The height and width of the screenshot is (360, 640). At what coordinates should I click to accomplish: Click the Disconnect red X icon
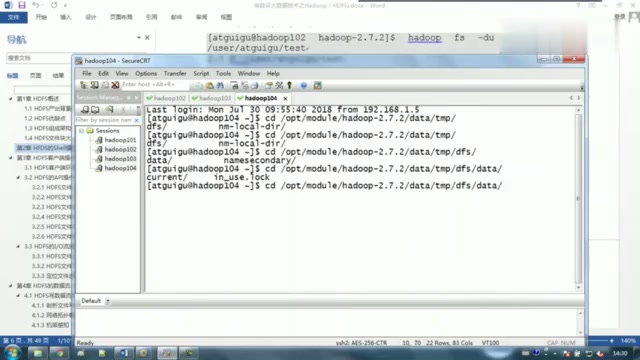tap(115, 85)
